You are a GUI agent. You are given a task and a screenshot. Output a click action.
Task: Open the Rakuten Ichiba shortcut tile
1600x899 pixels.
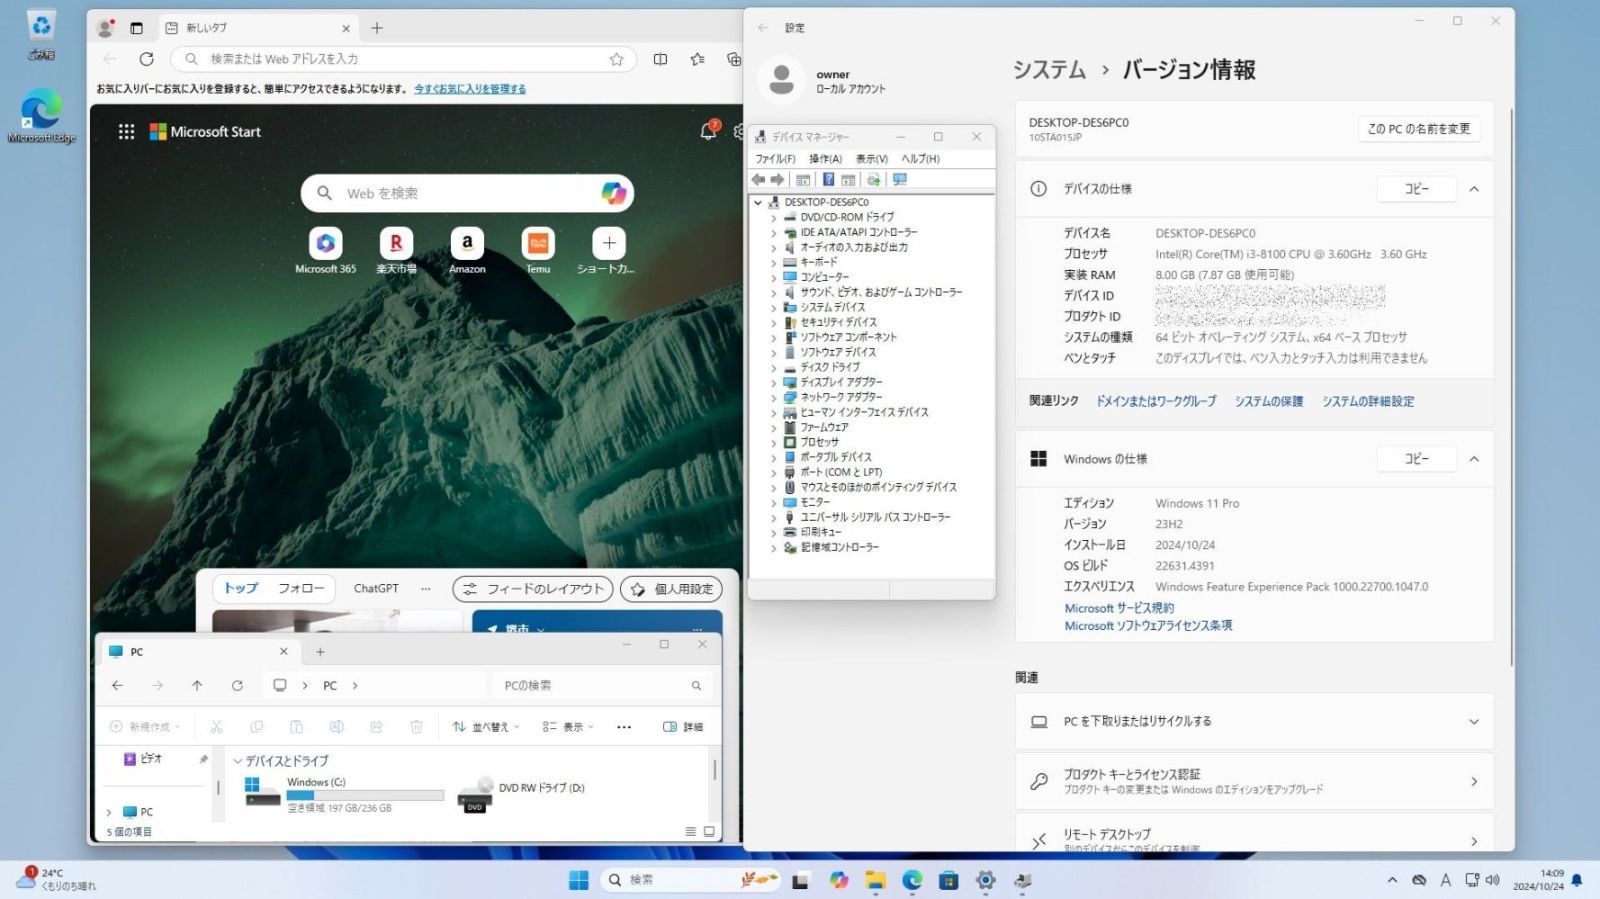(396, 250)
